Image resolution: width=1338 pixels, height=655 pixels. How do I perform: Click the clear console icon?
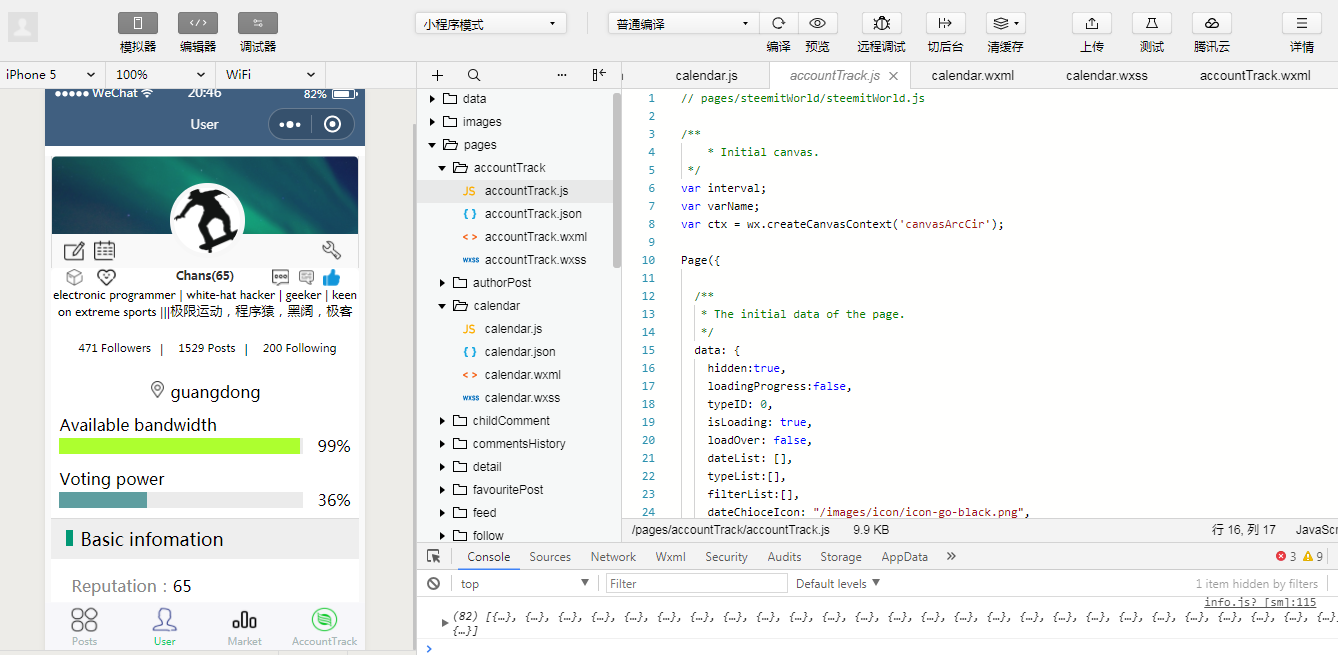click(x=433, y=583)
